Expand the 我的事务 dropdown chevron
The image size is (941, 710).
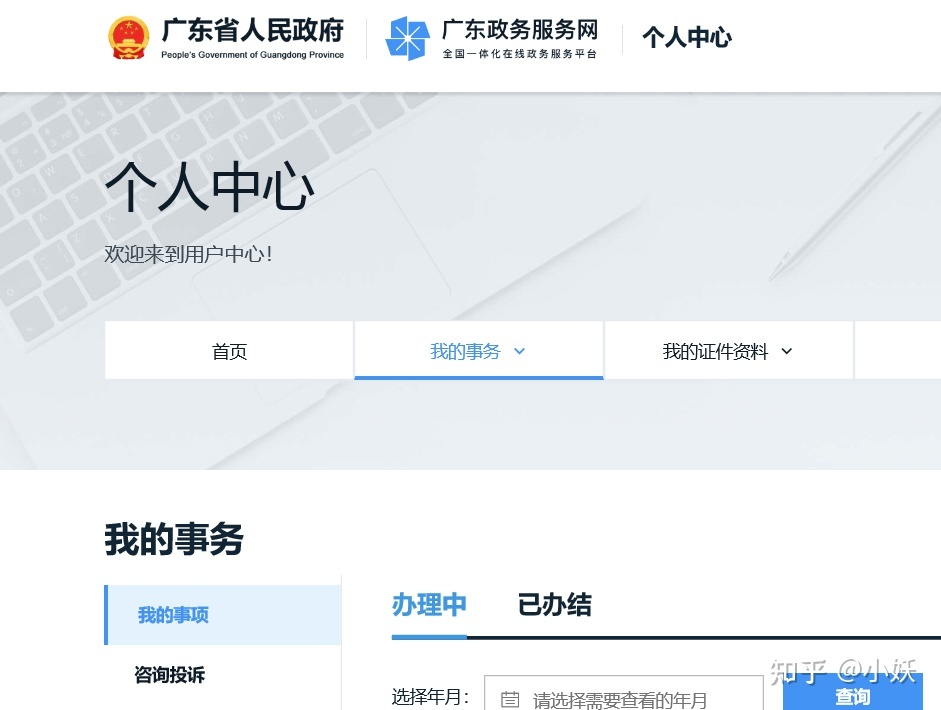520,352
